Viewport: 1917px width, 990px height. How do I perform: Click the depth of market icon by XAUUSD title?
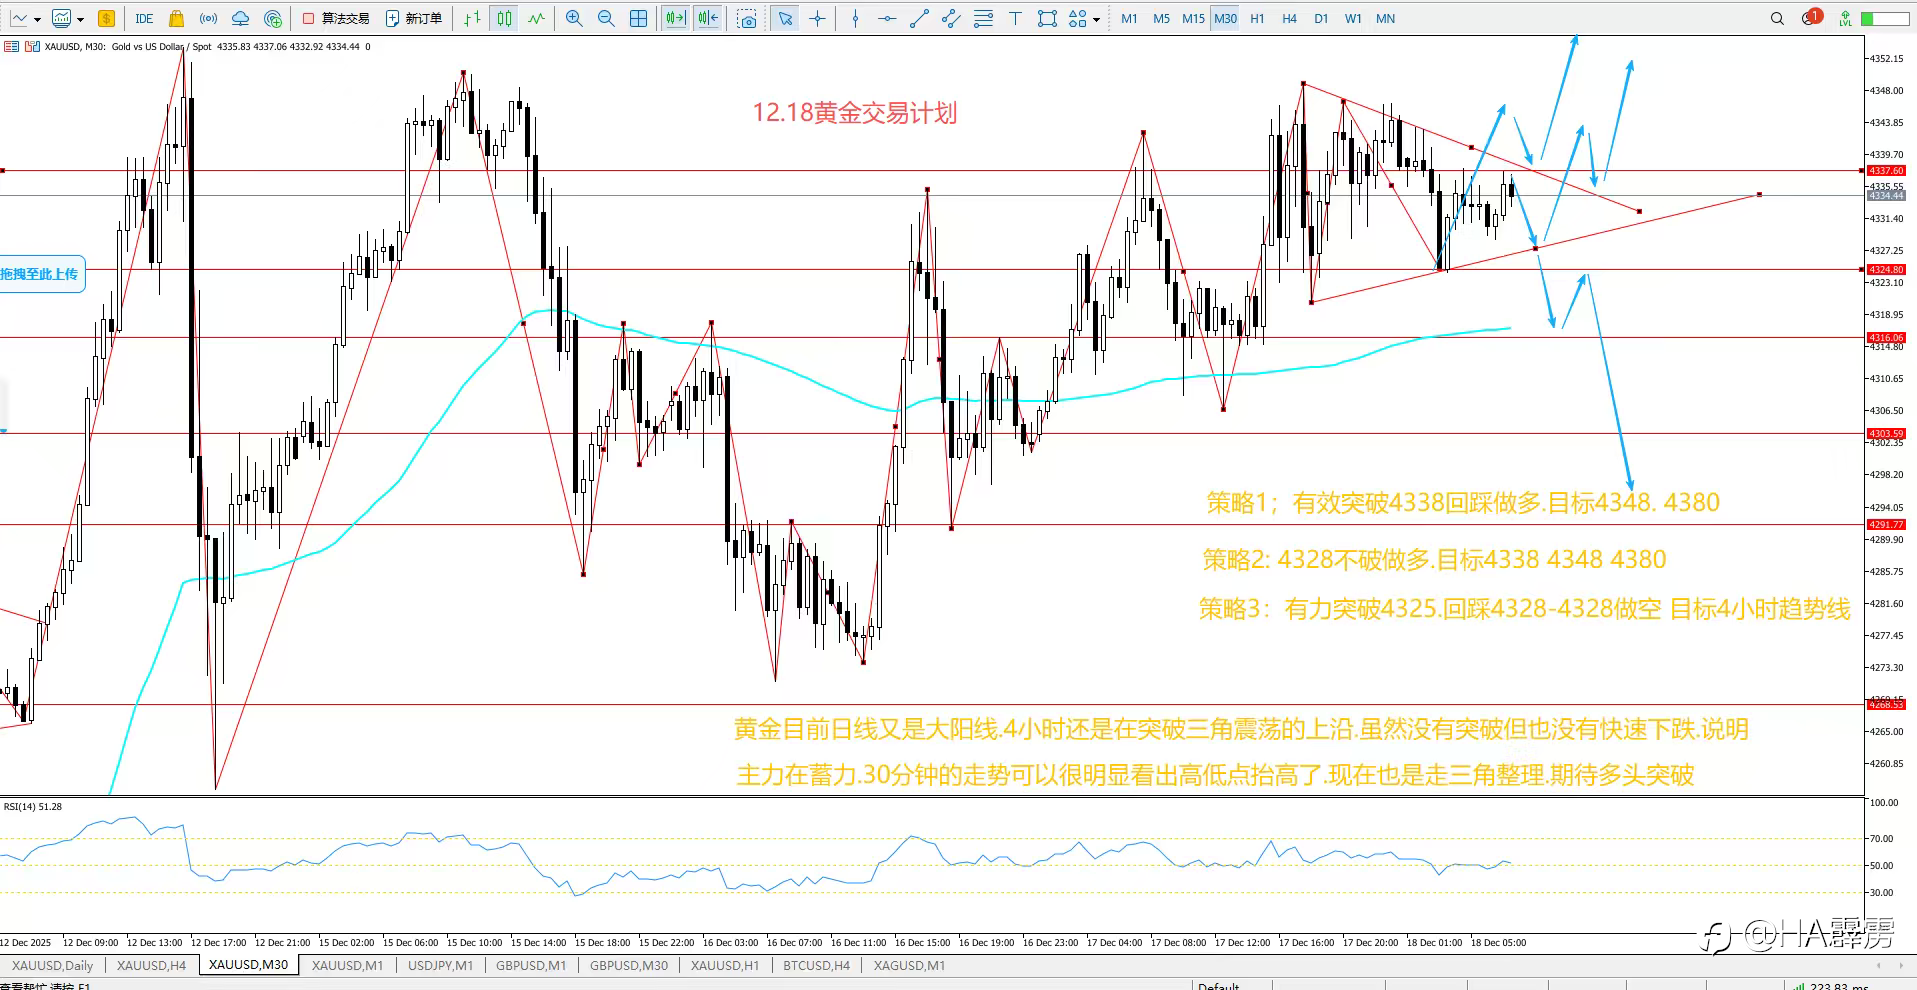pos(11,46)
